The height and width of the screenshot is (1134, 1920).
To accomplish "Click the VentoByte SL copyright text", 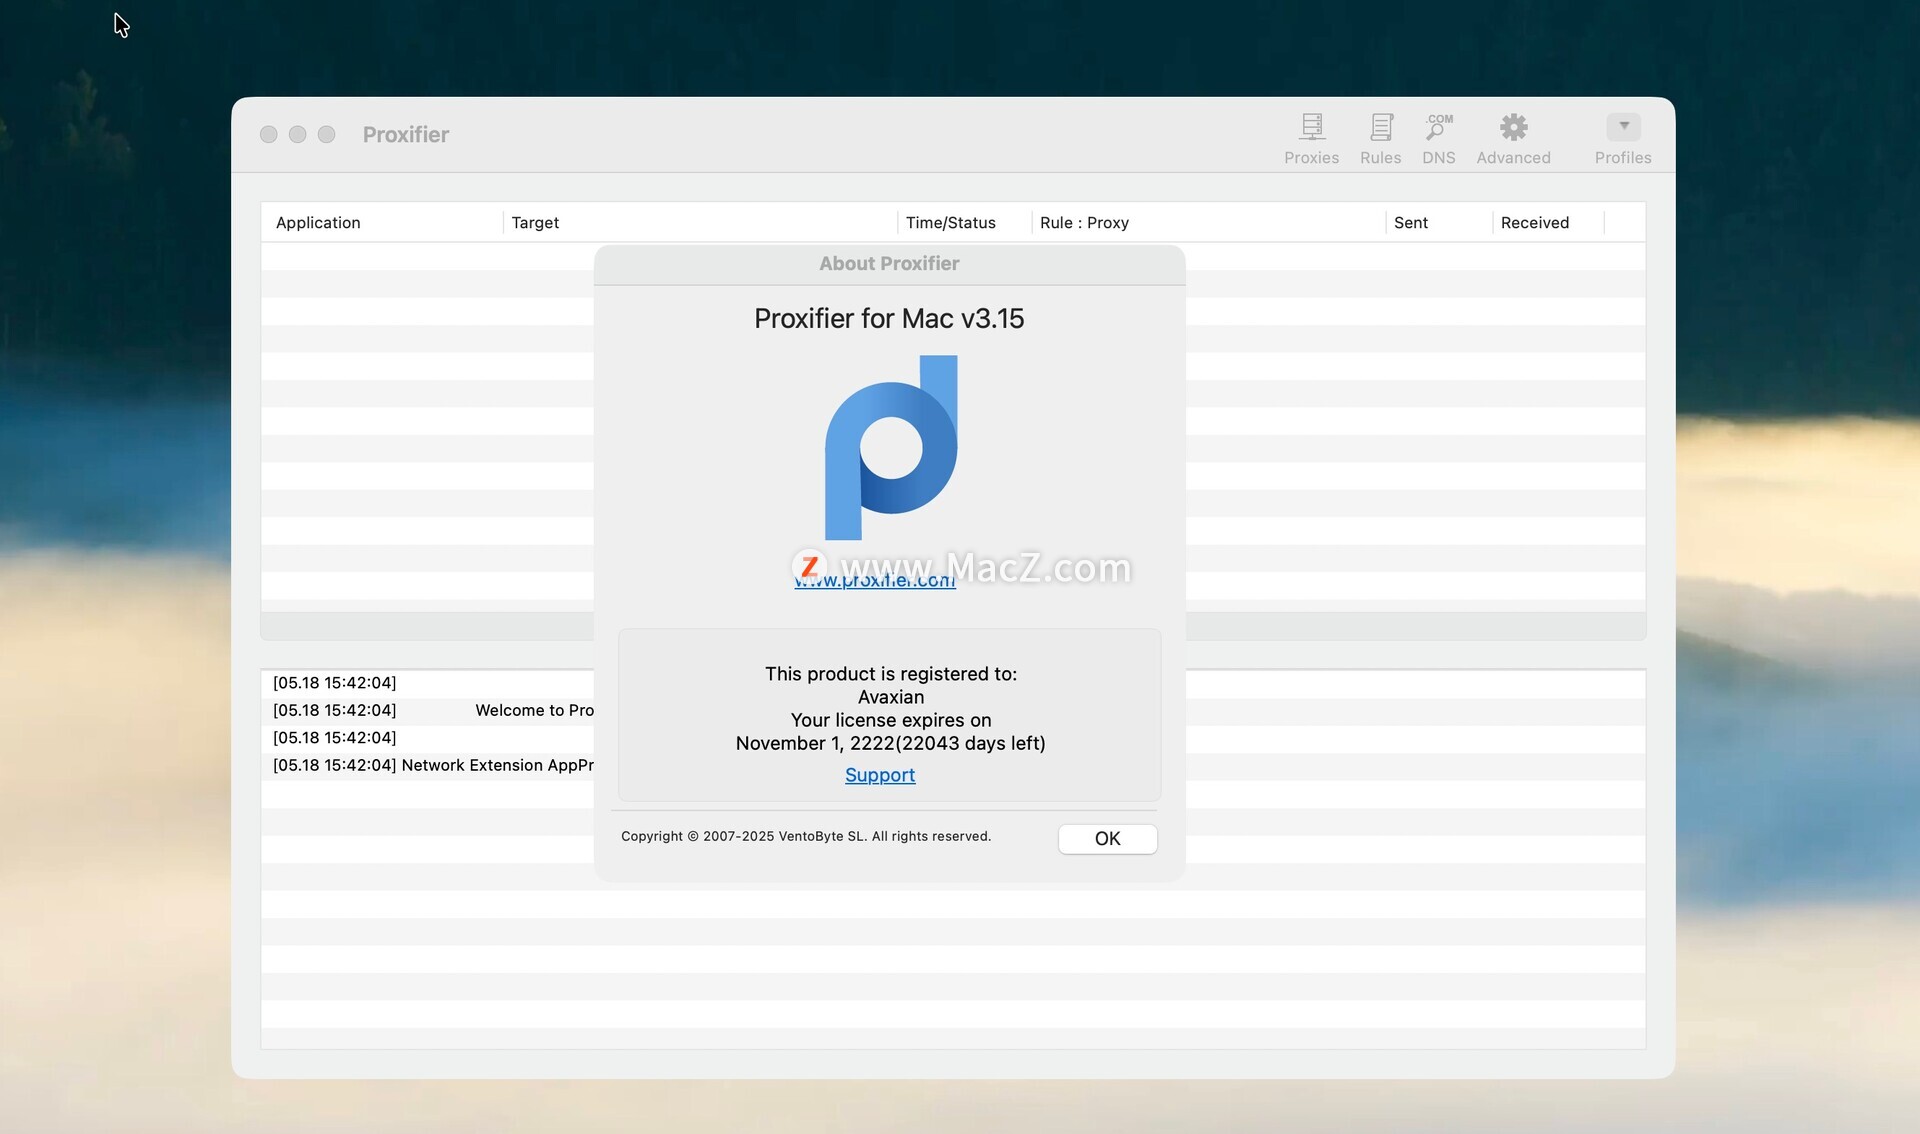I will 806,836.
